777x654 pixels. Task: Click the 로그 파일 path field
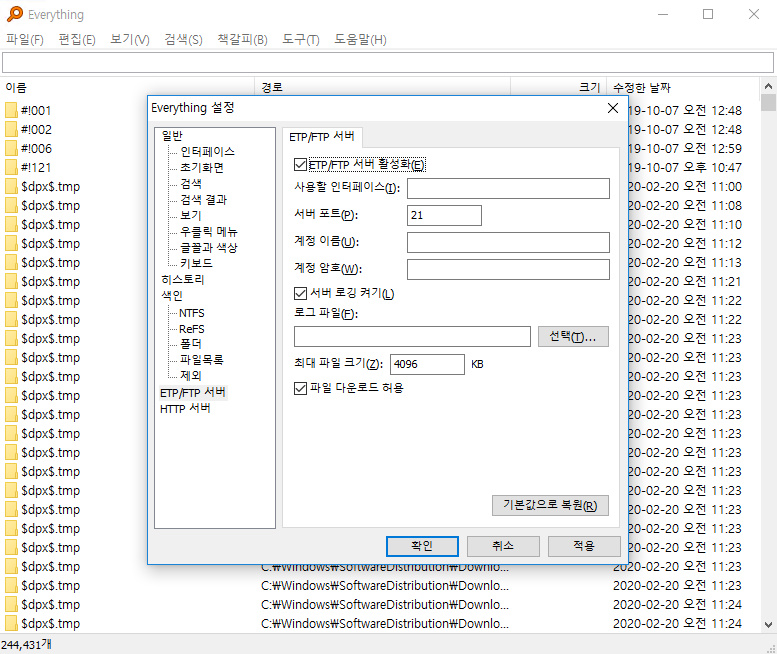click(x=412, y=337)
